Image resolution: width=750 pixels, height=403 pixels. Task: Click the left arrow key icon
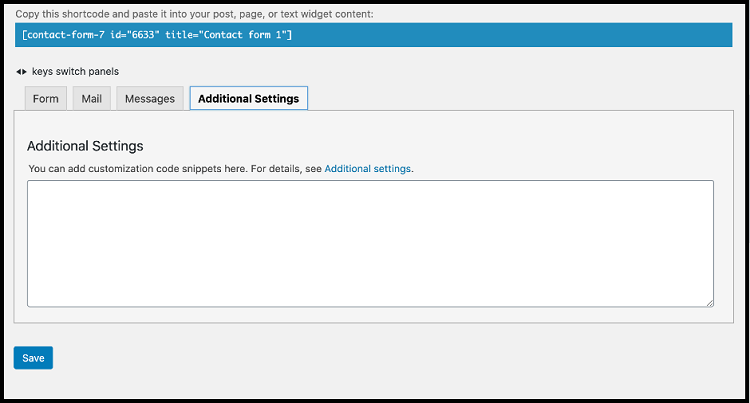(18, 72)
